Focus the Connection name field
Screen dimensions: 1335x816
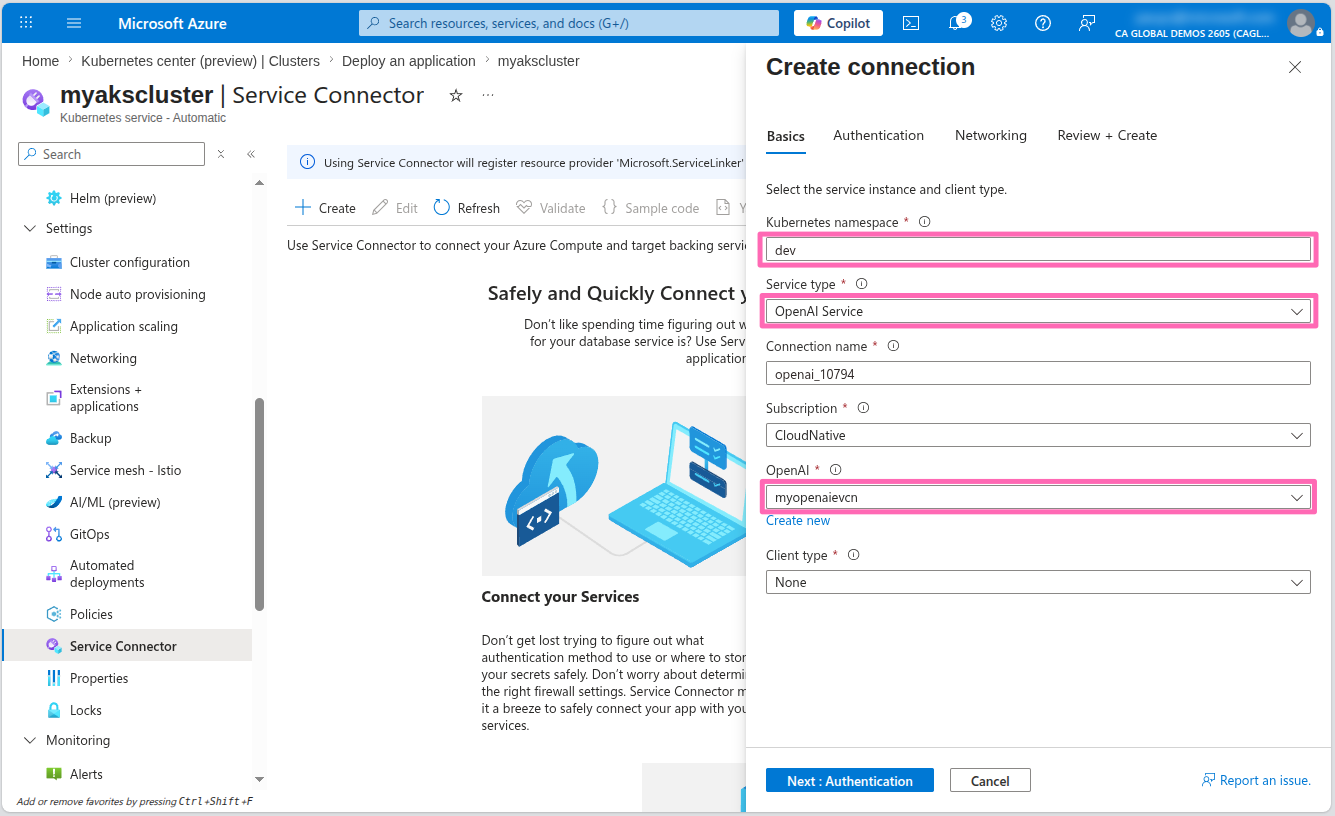click(1038, 373)
